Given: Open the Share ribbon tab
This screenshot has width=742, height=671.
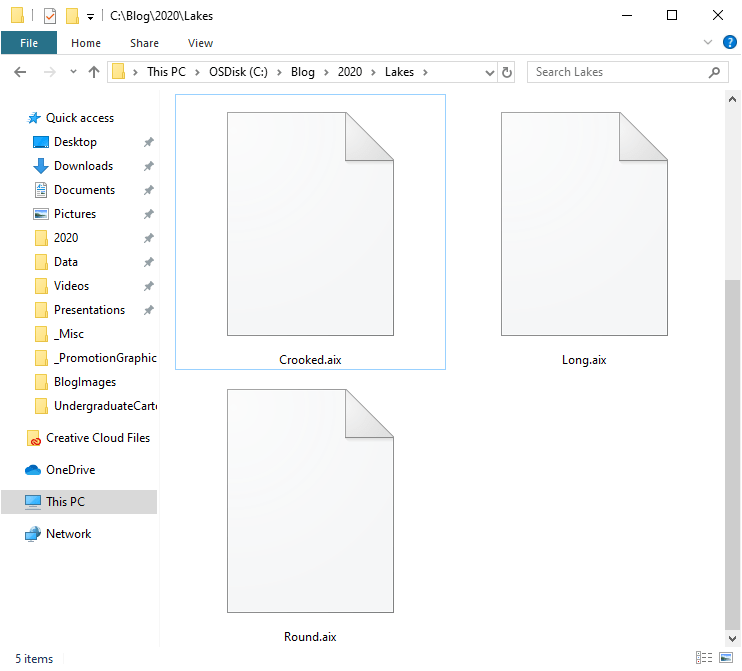Looking at the screenshot, I should pyautogui.click(x=144, y=43).
